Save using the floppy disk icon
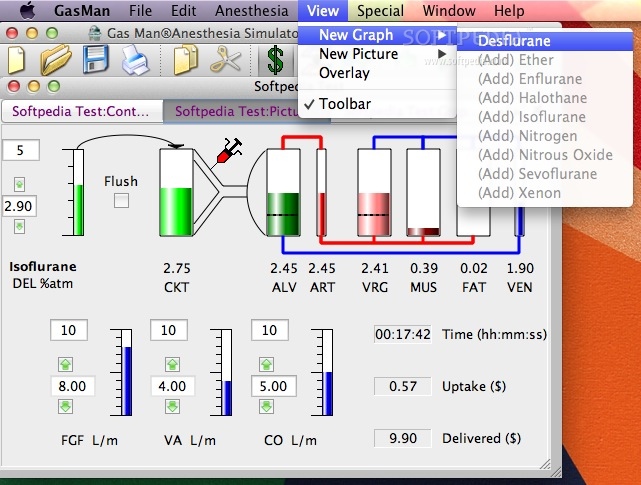641x485 pixels. pyautogui.click(x=96, y=60)
